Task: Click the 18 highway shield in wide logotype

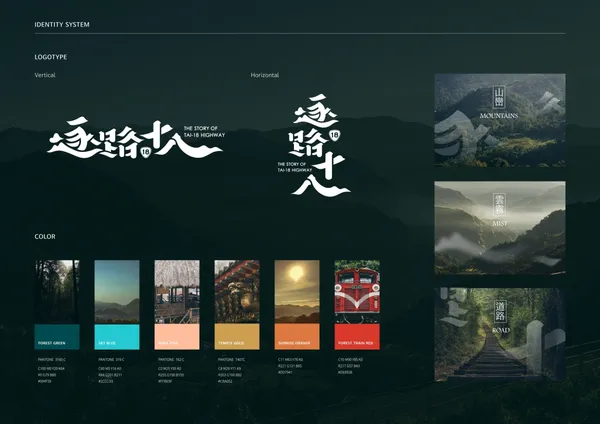Action: [x=146, y=152]
